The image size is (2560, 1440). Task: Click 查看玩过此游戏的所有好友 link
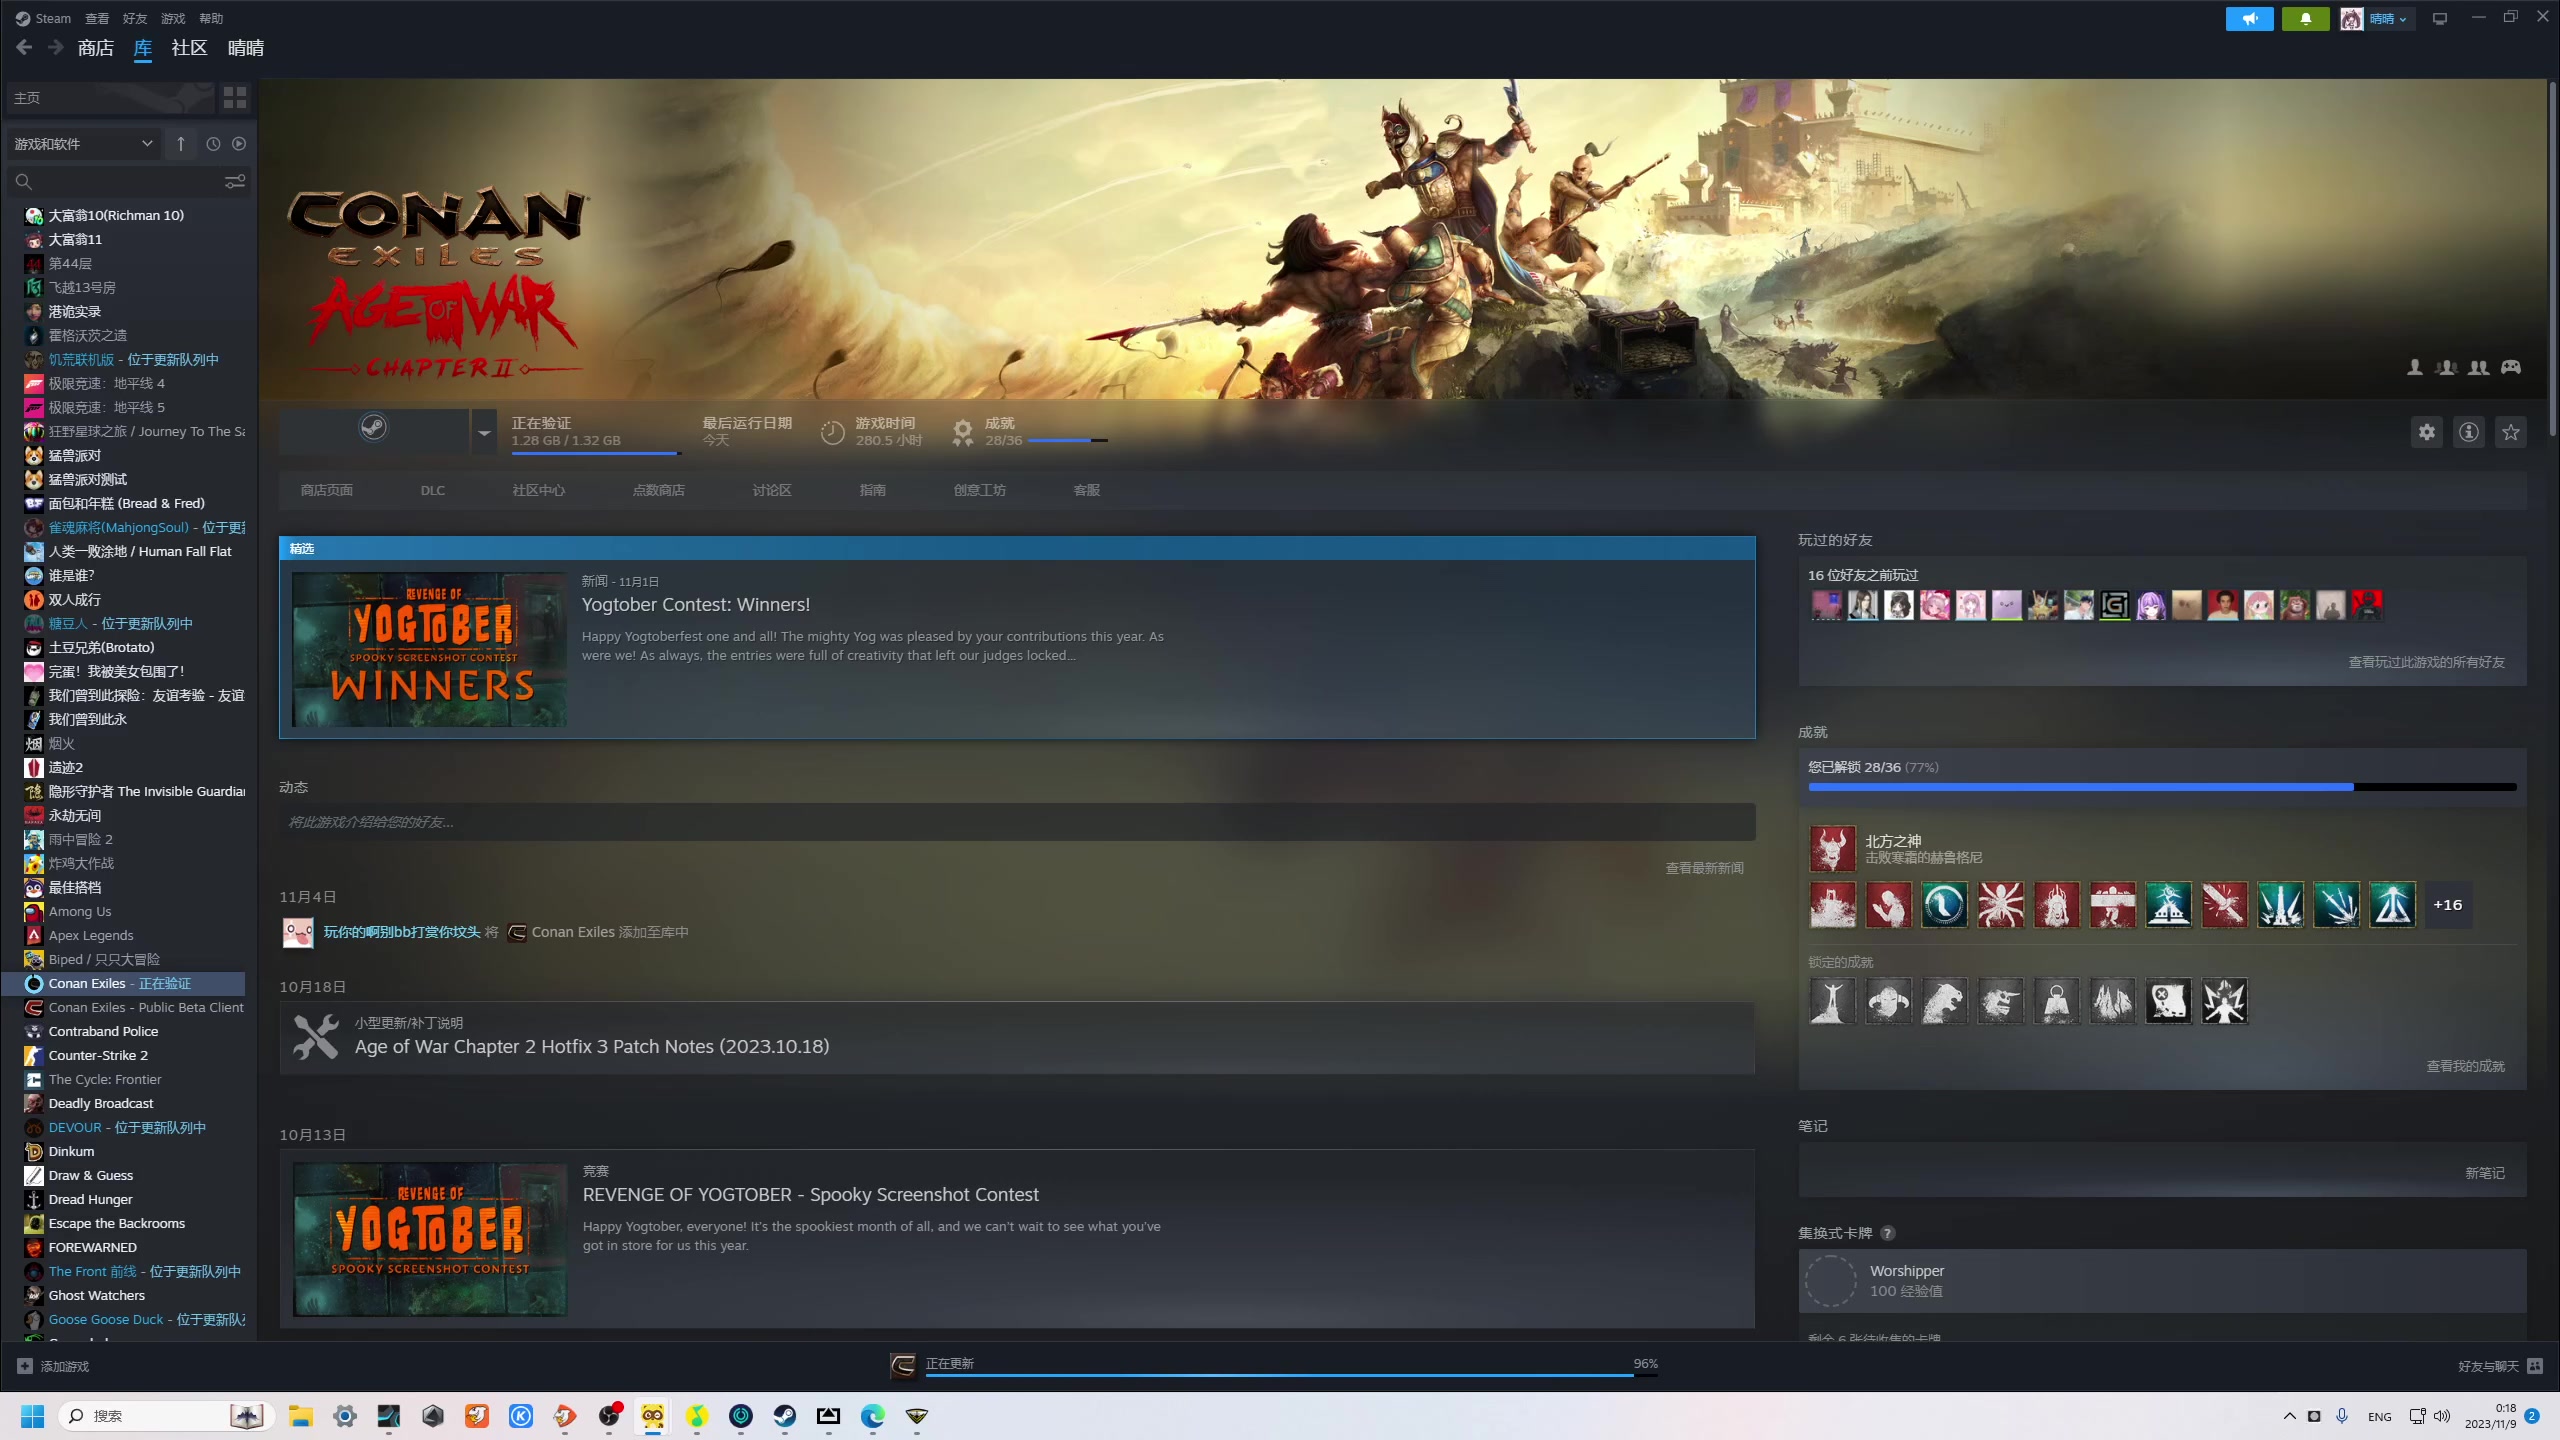click(2427, 662)
